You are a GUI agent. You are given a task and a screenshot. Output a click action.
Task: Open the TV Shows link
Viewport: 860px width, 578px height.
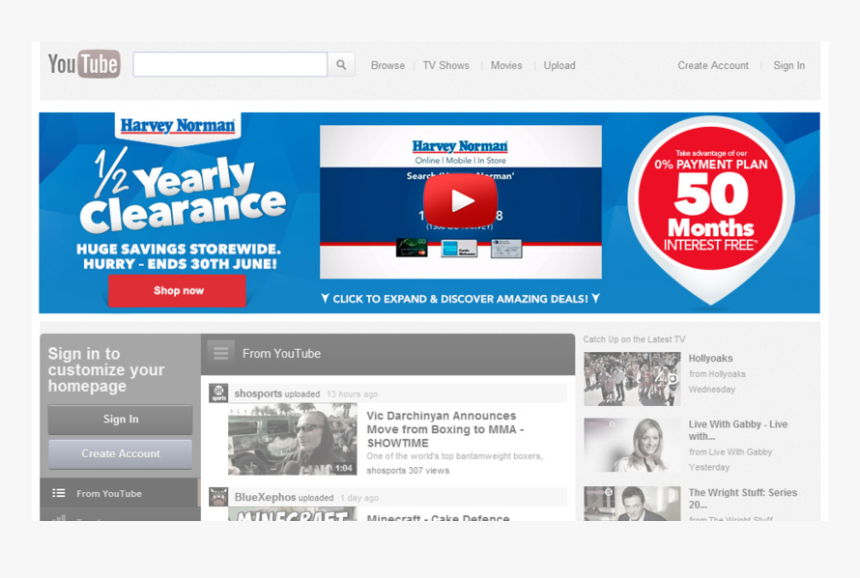[446, 65]
